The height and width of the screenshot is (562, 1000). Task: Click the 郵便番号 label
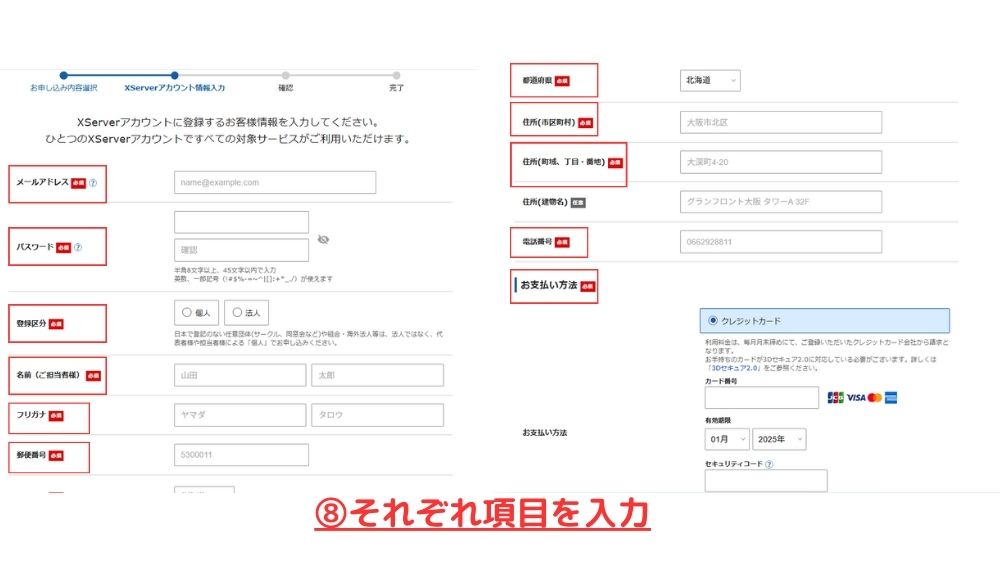31,455
